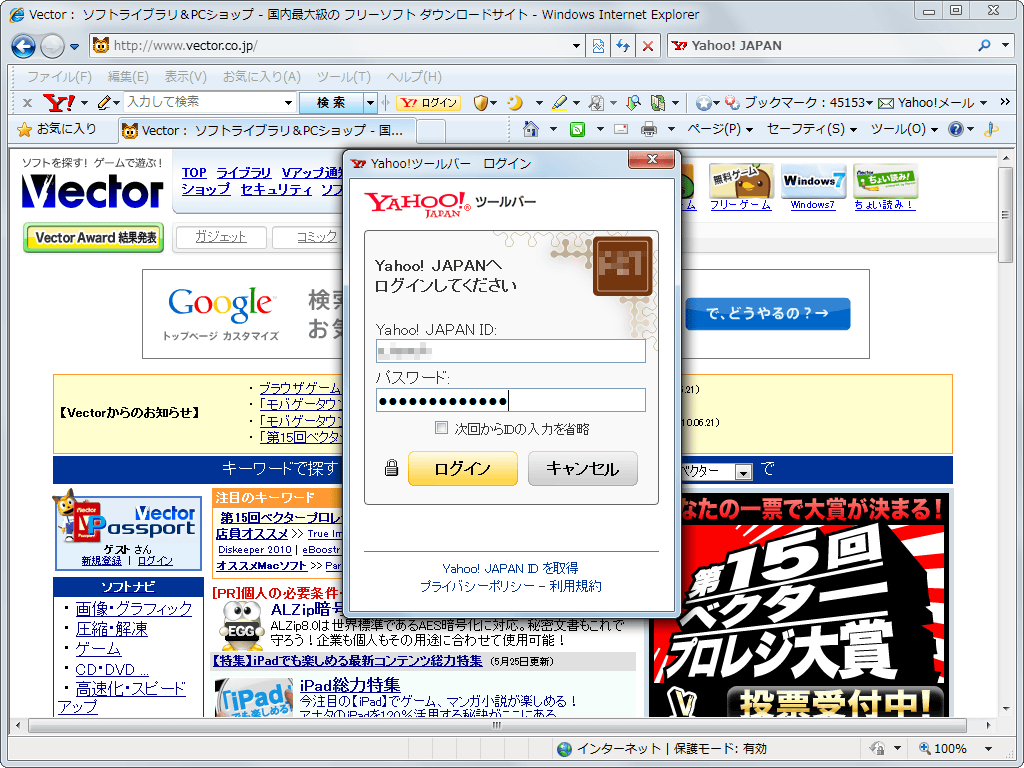
Task: Click the Y! ログイン toolbar button
Action: pyautogui.click(x=429, y=103)
